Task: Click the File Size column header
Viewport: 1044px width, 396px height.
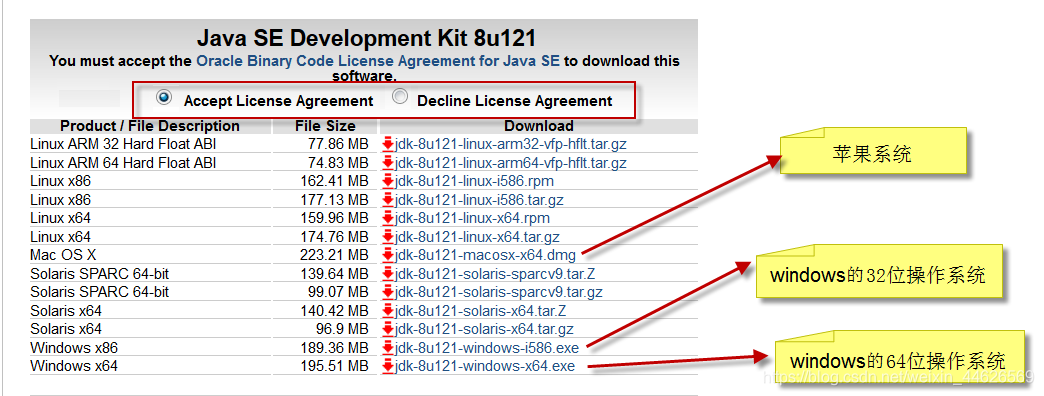Action: coord(326,126)
